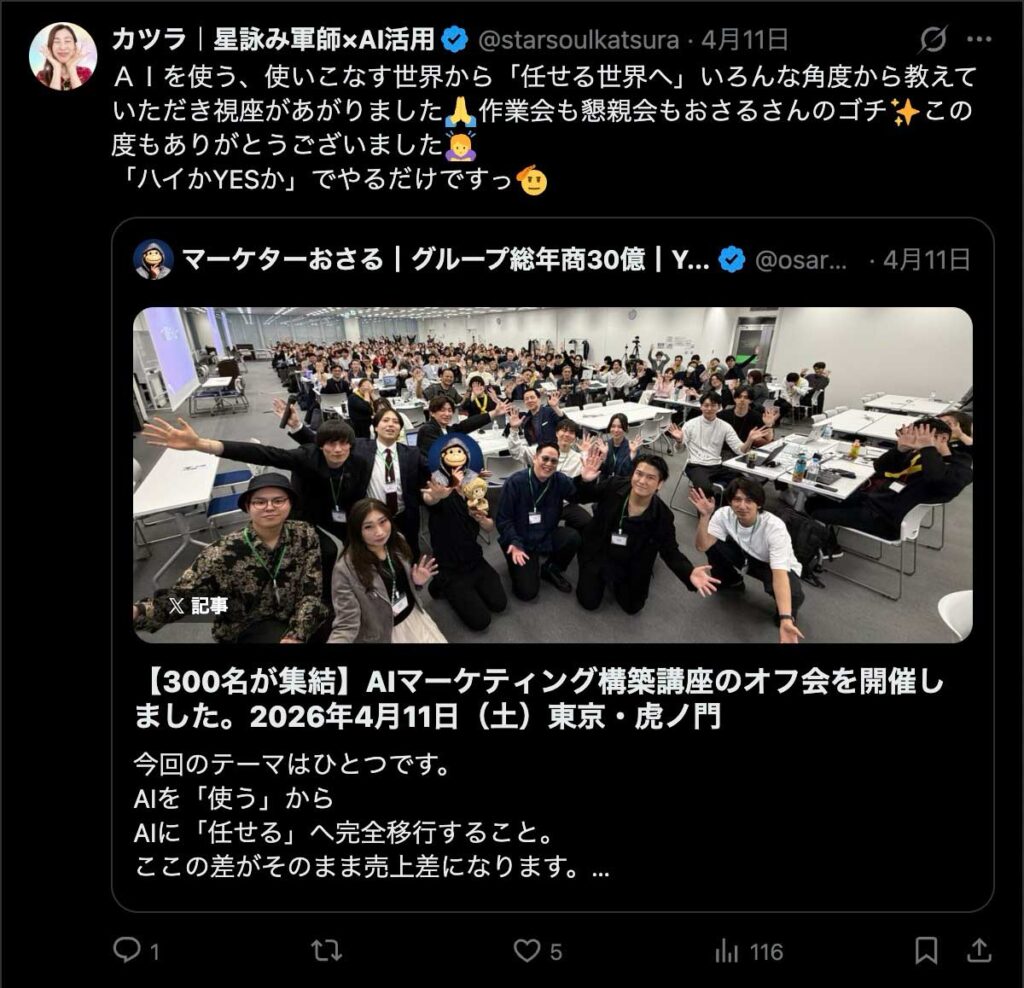
Task: Repost this tweet via retweet icon
Action: click(327, 951)
